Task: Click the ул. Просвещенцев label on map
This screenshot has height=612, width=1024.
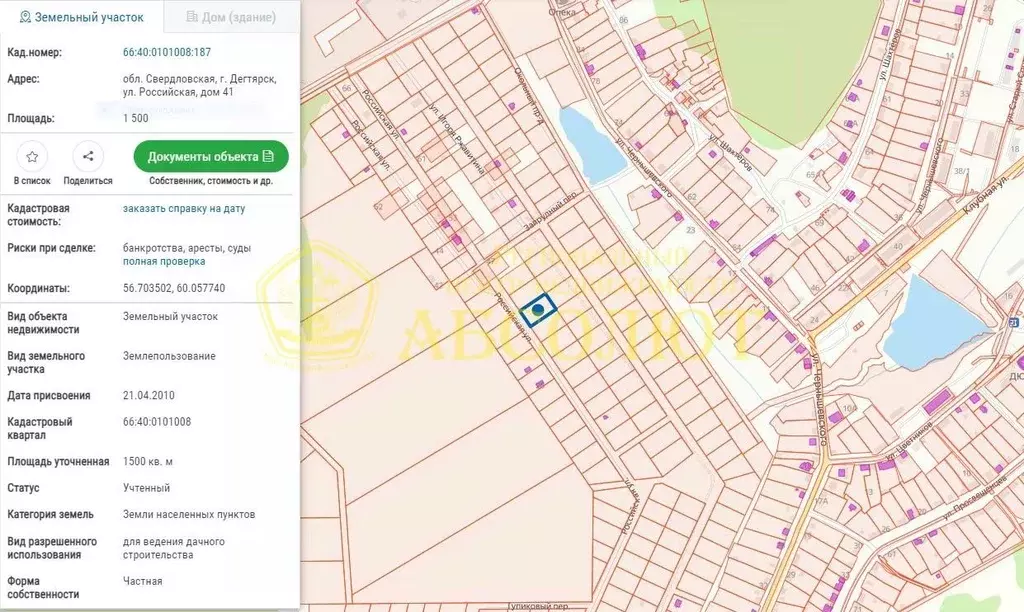Action: 976,498
